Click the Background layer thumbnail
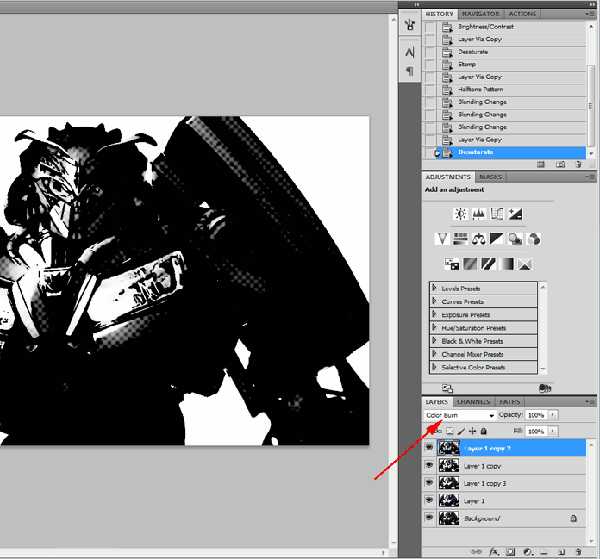 pos(448,518)
